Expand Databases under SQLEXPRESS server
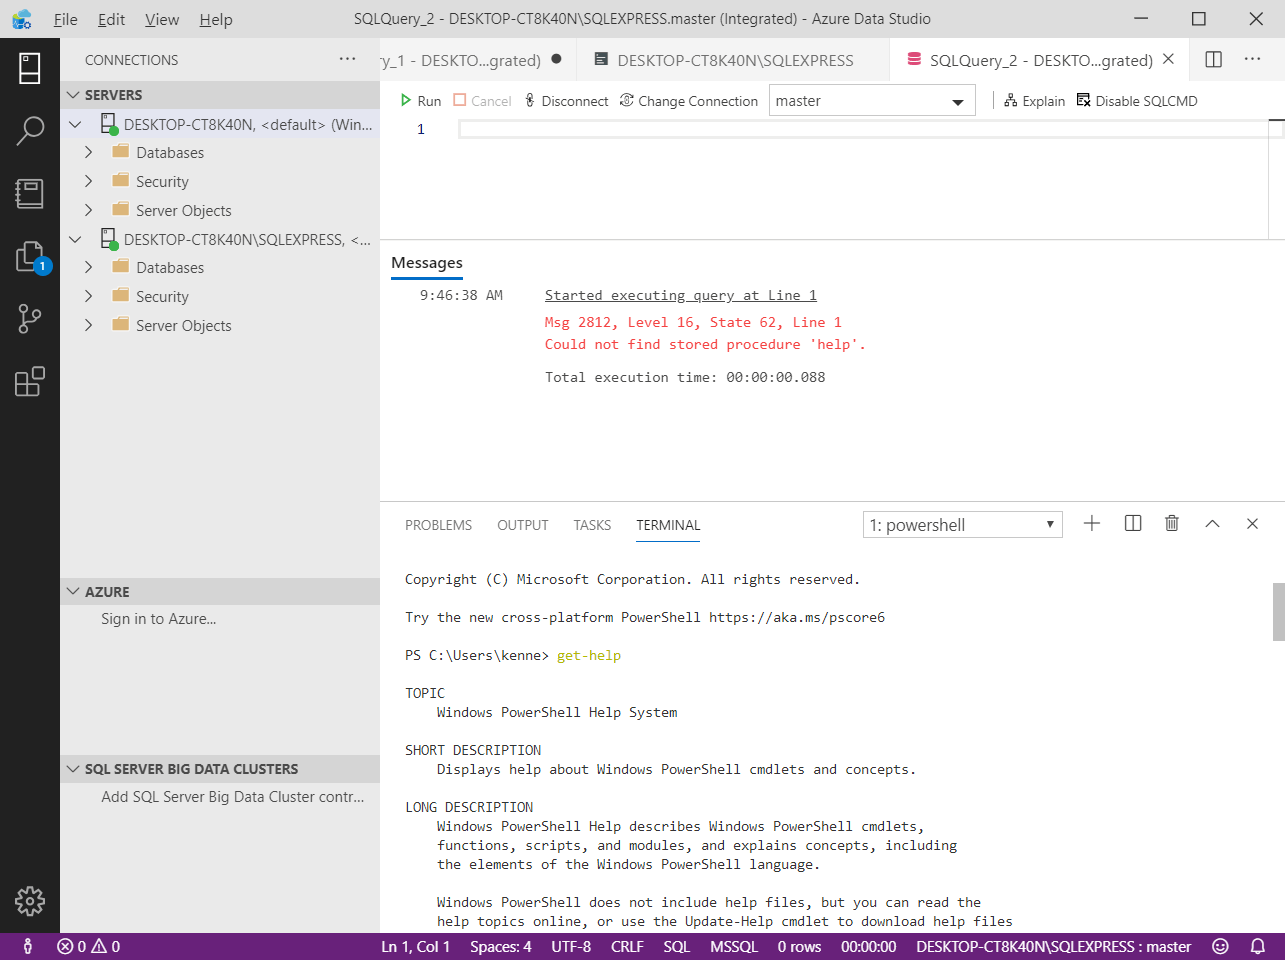1285x960 pixels. tap(89, 268)
